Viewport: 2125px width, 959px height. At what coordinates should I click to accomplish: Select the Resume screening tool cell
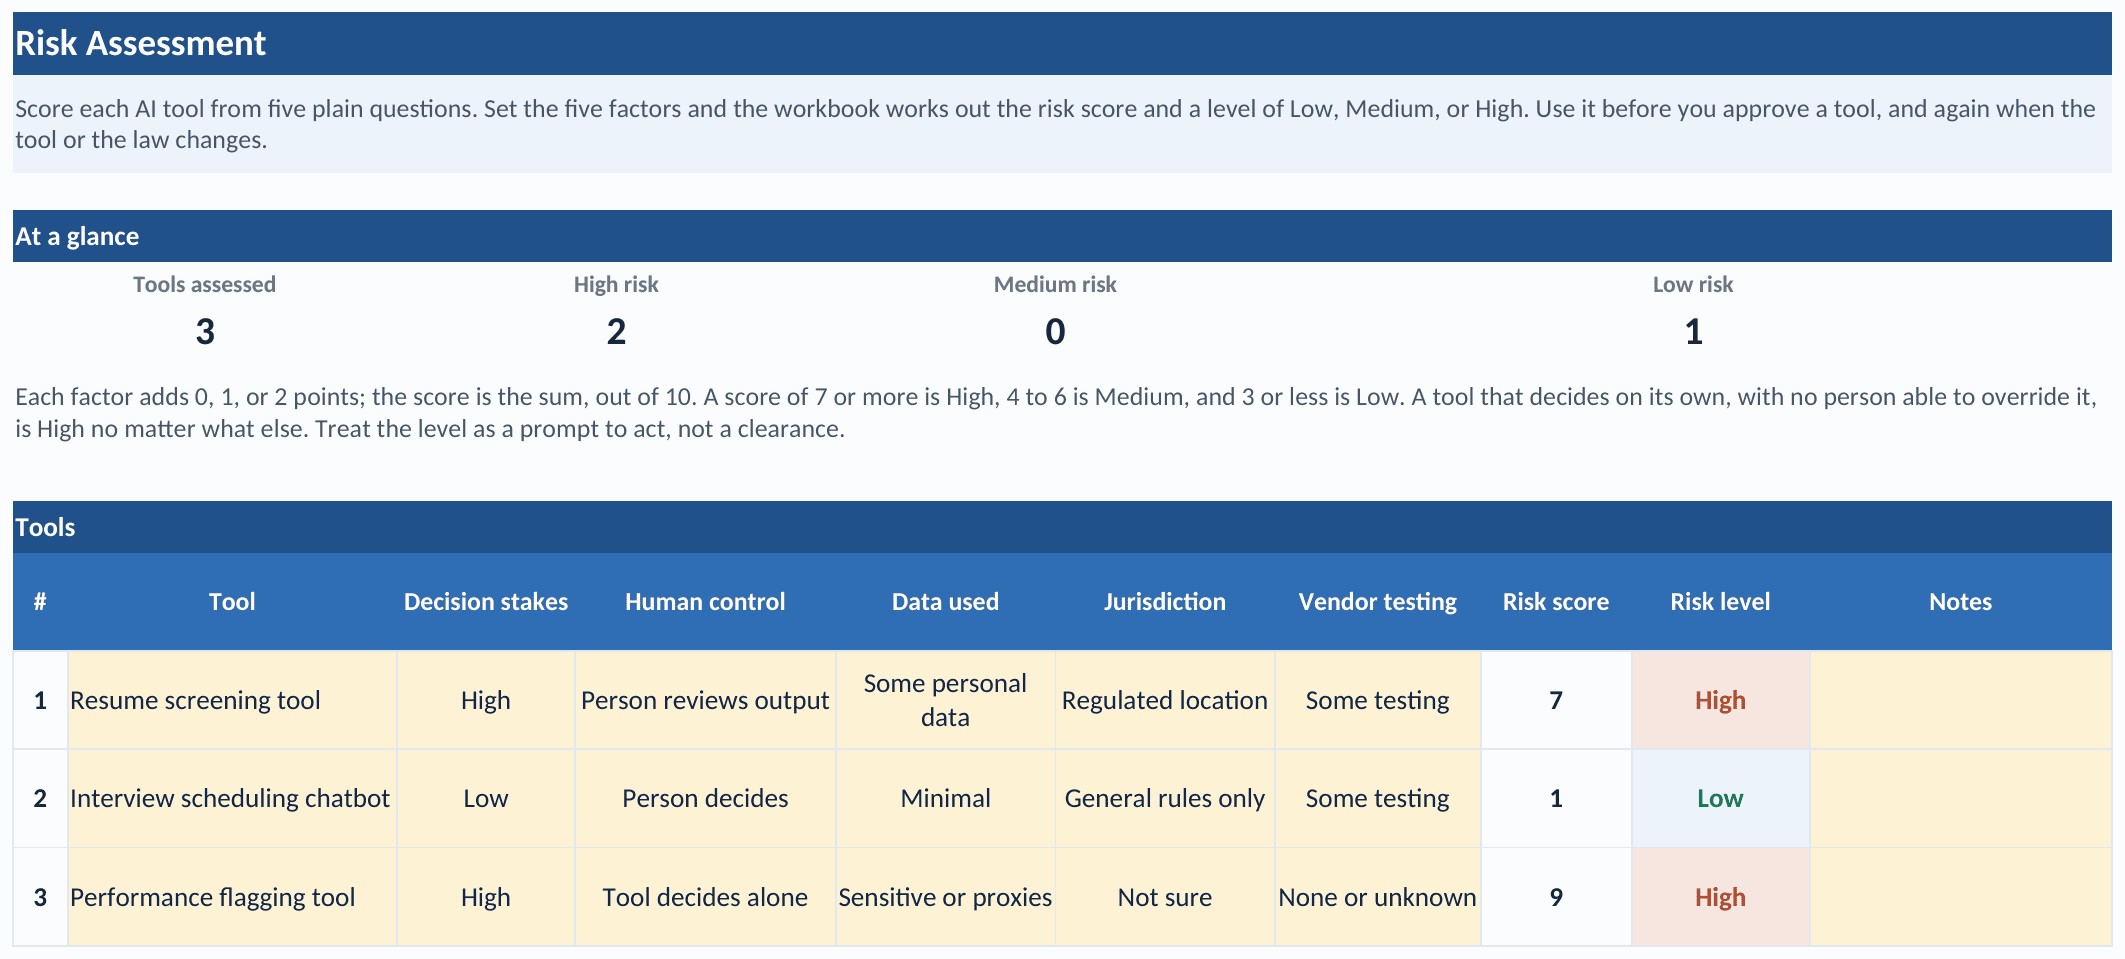232,700
